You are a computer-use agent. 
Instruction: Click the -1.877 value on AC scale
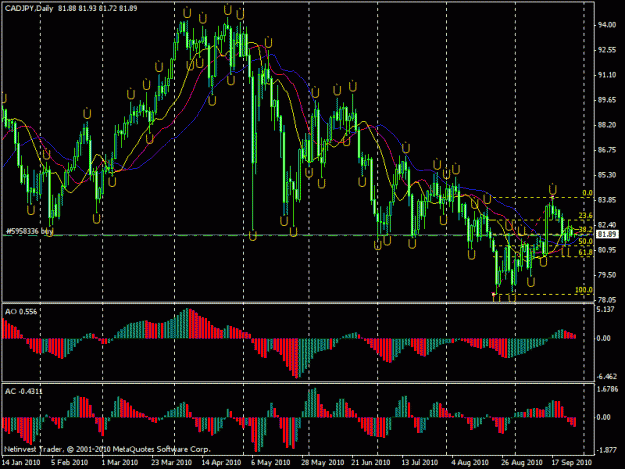pyautogui.click(x=606, y=450)
